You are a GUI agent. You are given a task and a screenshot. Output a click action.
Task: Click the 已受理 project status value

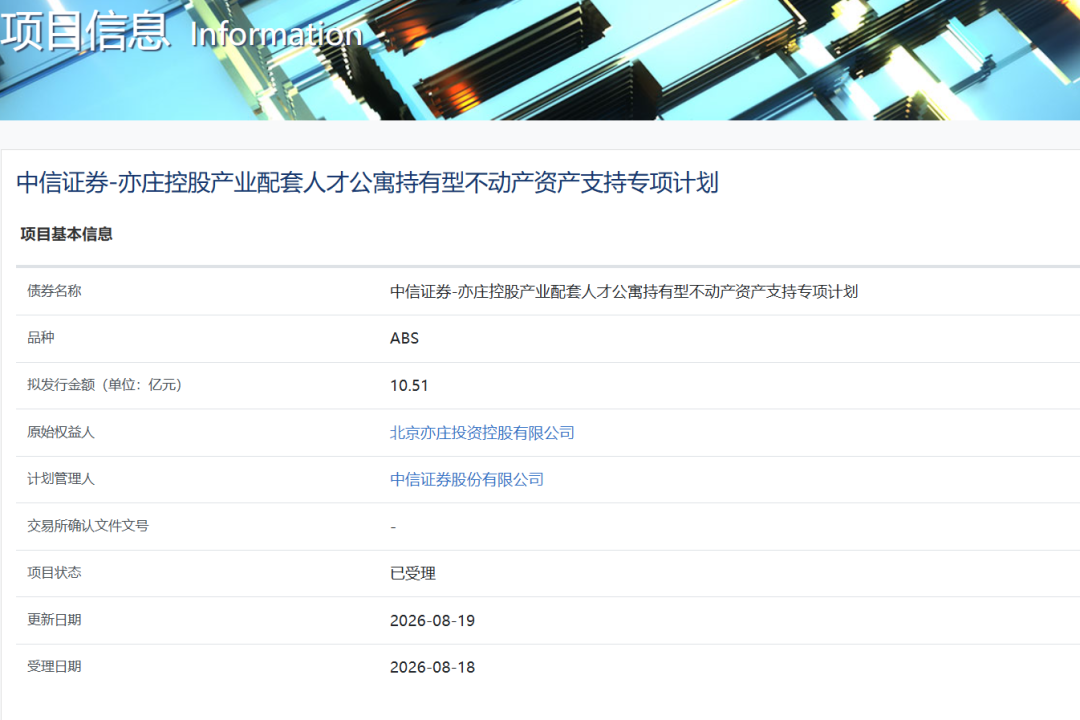point(413,573)
